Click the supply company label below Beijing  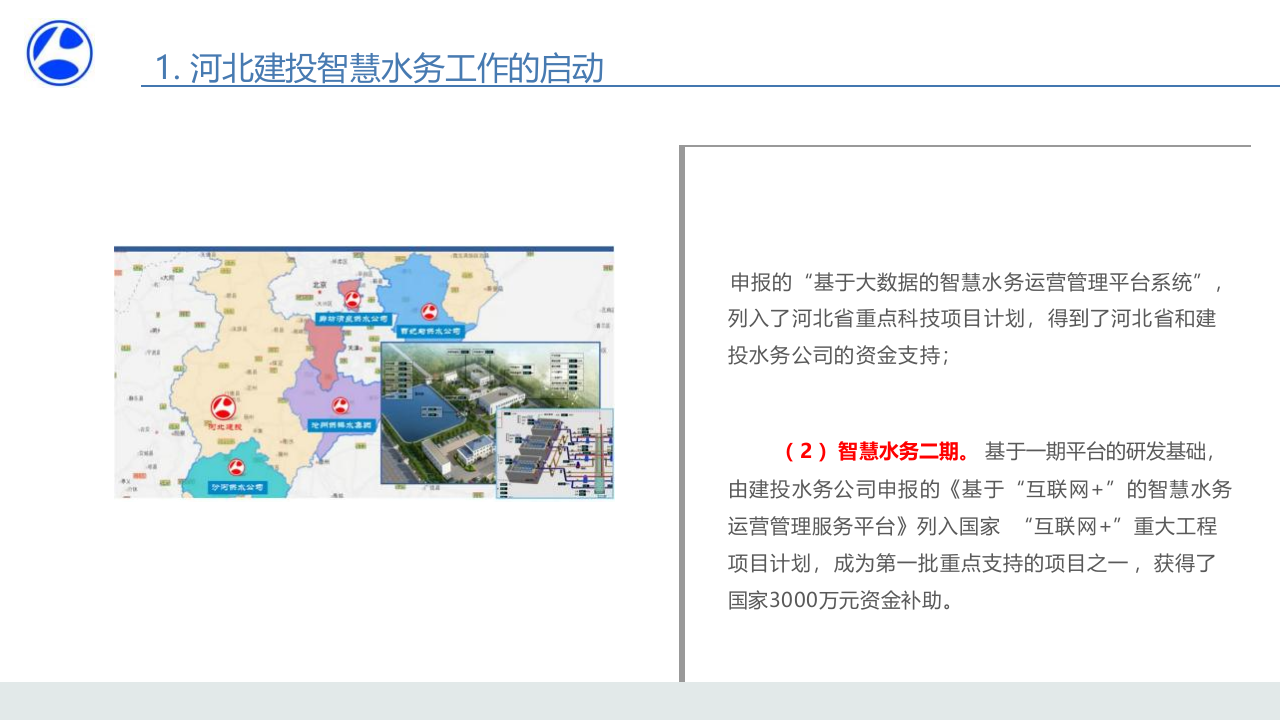[x=354, y=316]
